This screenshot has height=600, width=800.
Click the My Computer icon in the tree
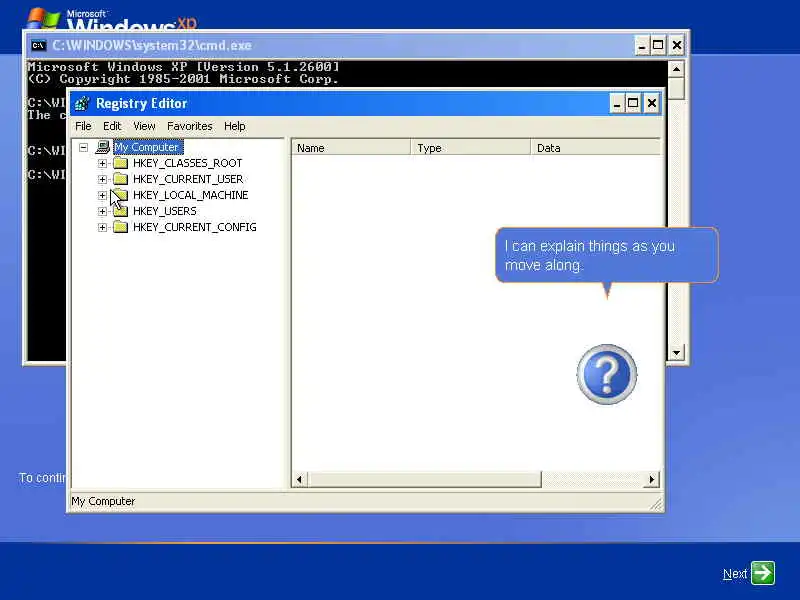(x=103, y=147)
